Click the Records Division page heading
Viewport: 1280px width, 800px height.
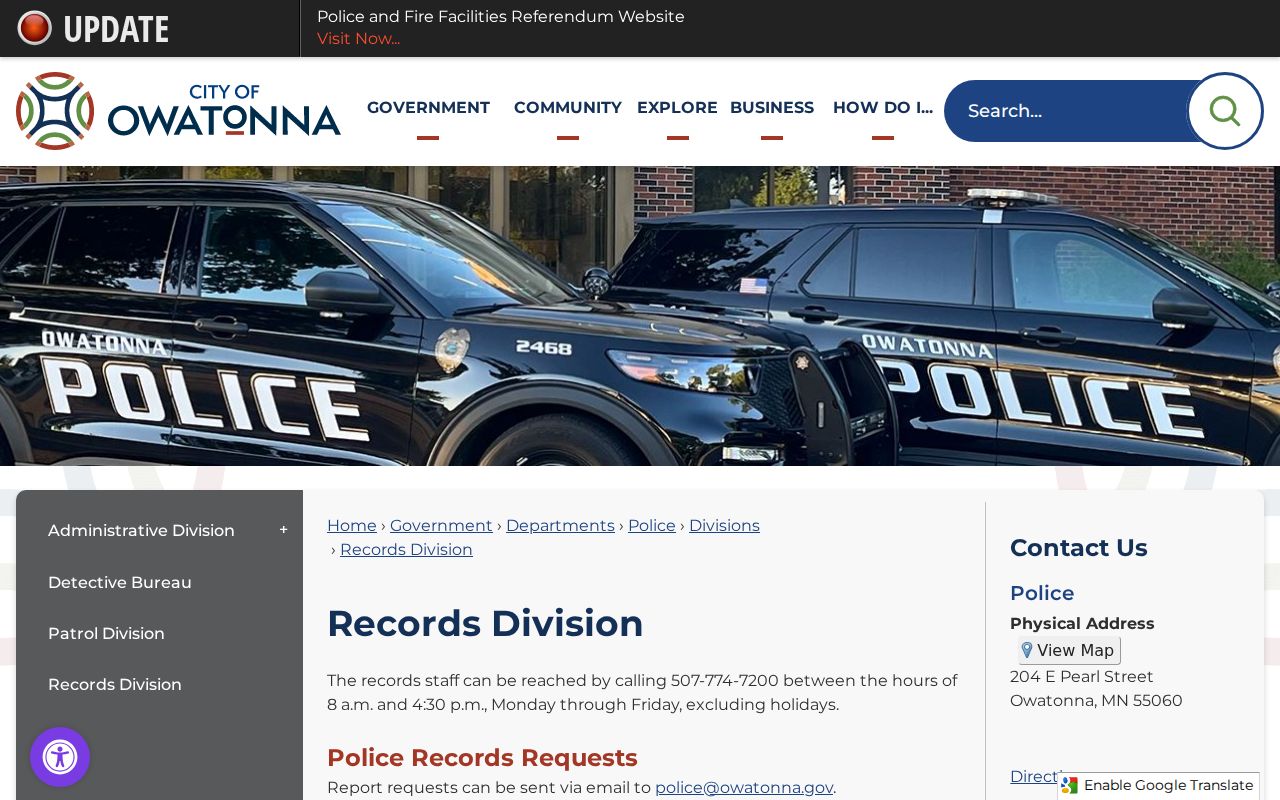point(485,623)
